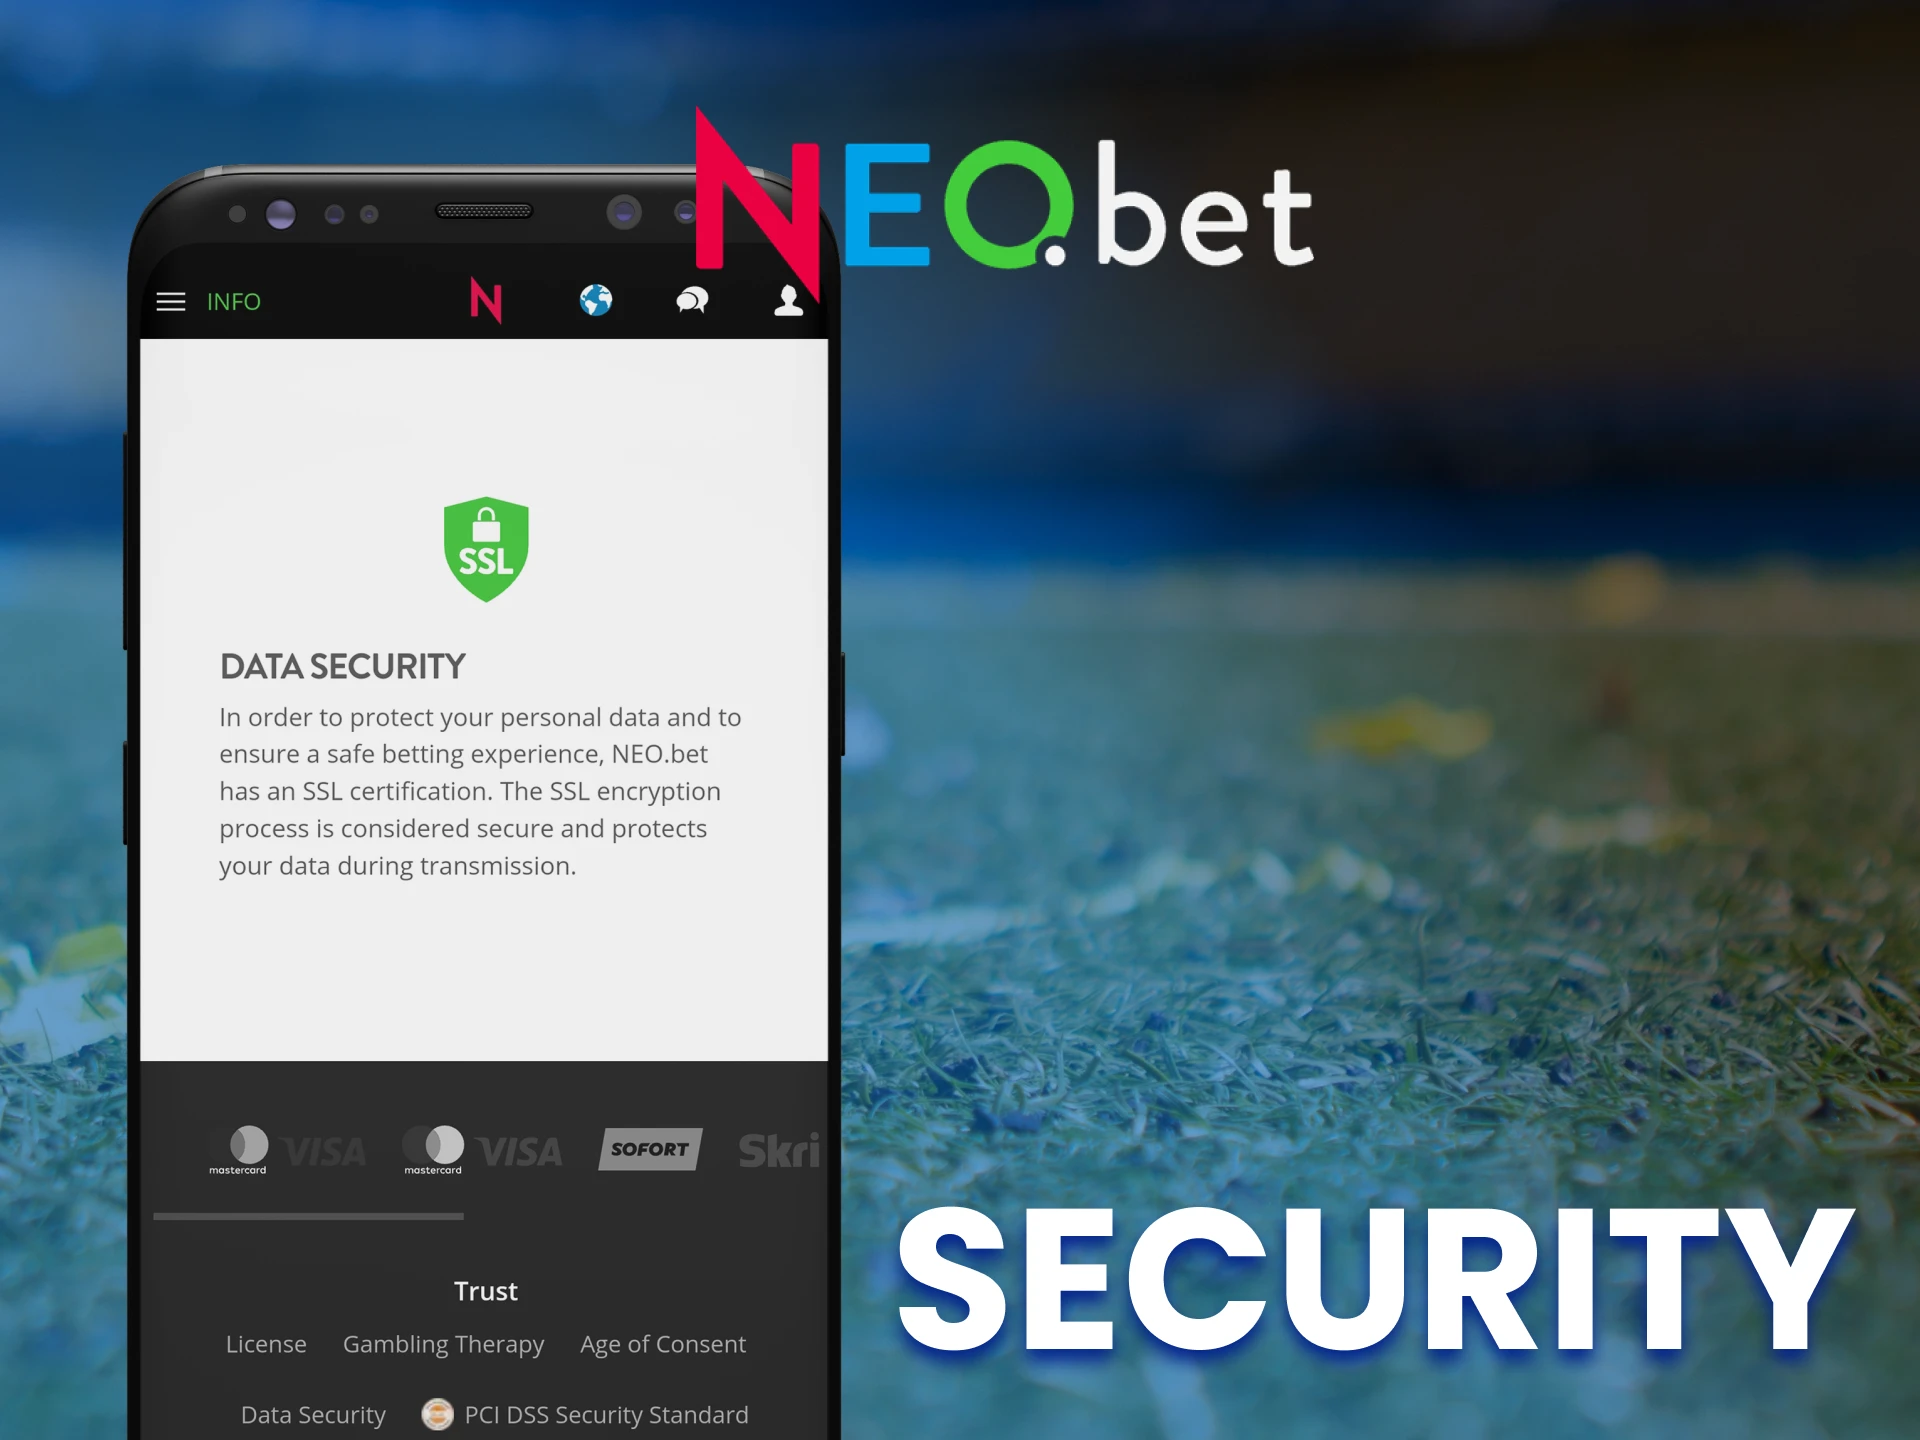Select the globe/language icon
The height and width of the screenshot is (1440, 1920).
594,298
